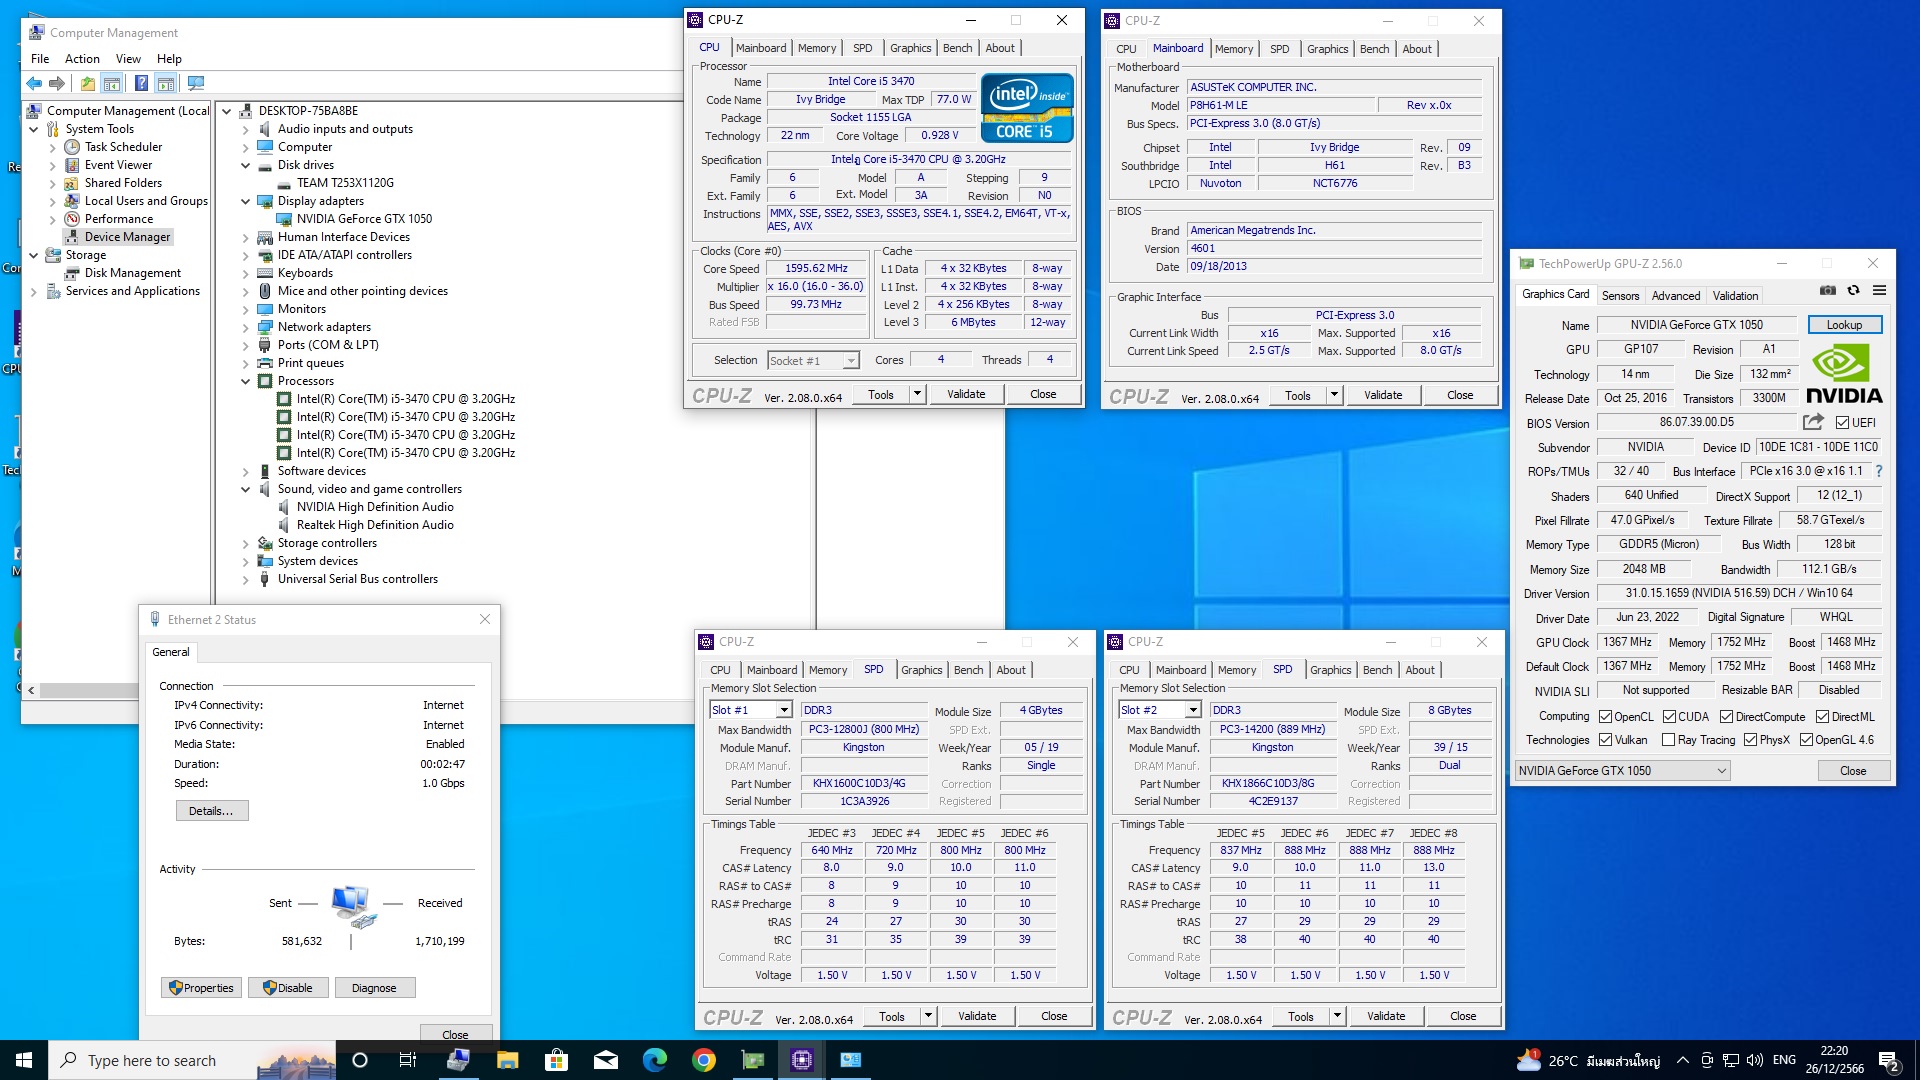Switch to the Sensors tab in GPU-Z

tap(1620, 296)
